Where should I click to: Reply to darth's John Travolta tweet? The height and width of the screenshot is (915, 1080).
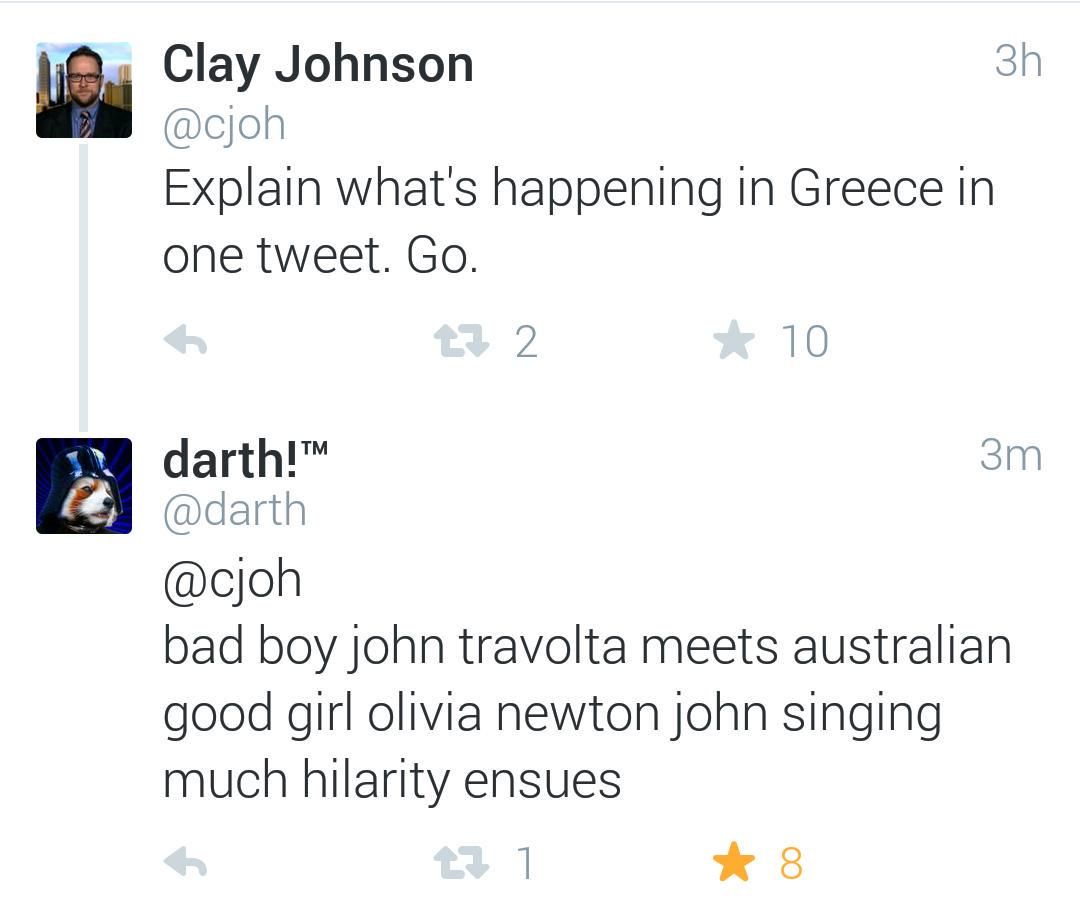click(x=185, y=863)
